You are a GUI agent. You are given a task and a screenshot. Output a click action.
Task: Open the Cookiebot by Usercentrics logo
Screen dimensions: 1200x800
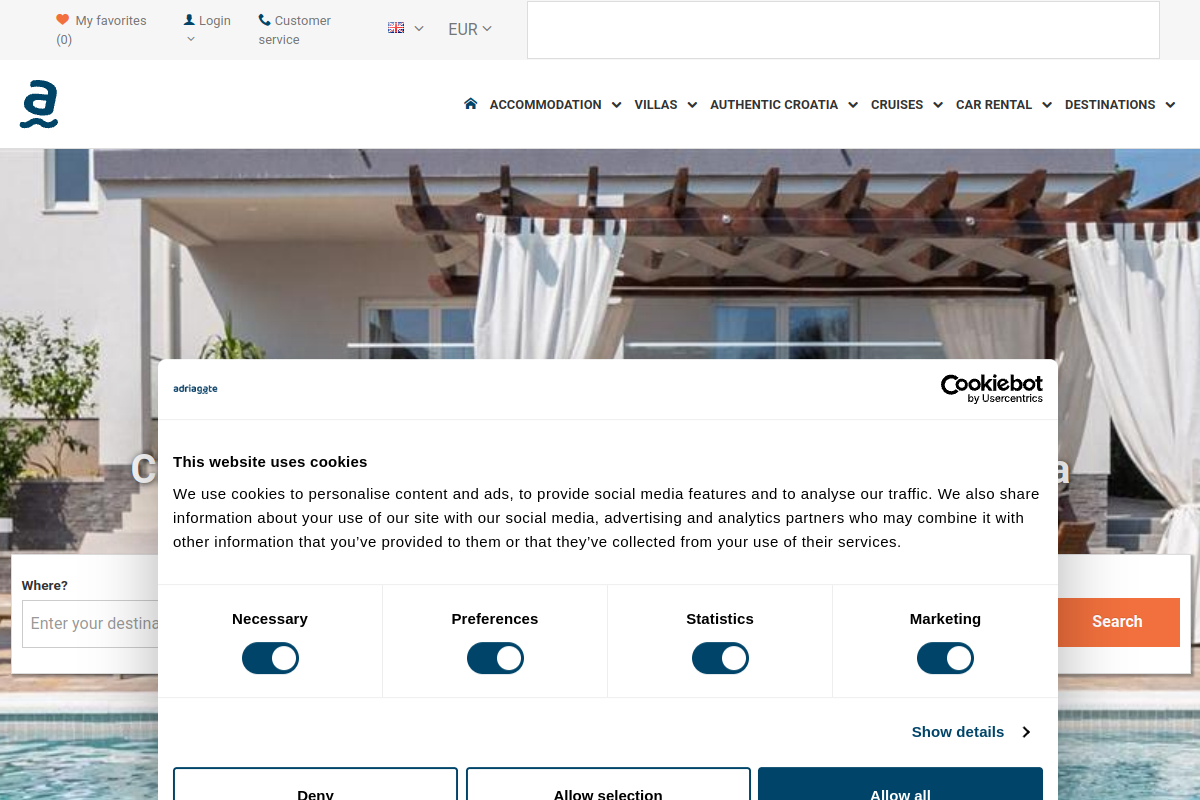click(x=992, y=389)
